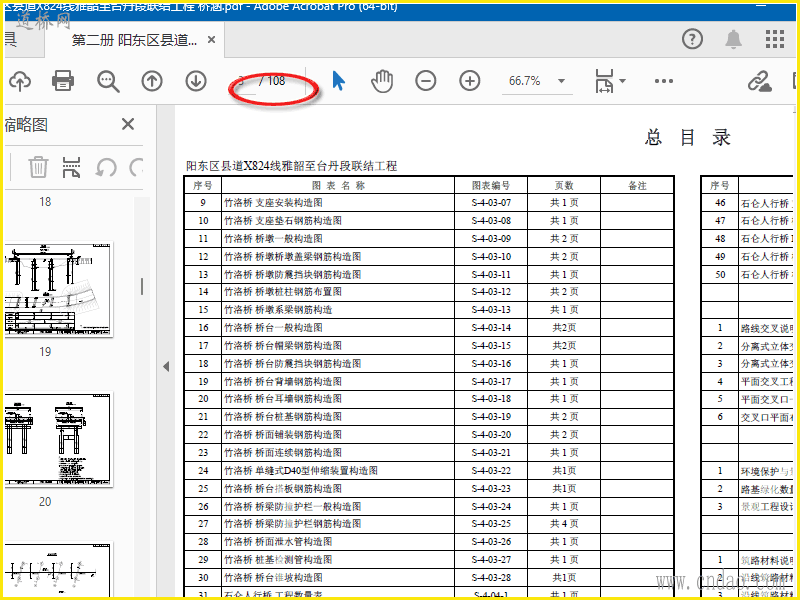Delete pages using trash icon in thumbnails panel

pos(38,166)
